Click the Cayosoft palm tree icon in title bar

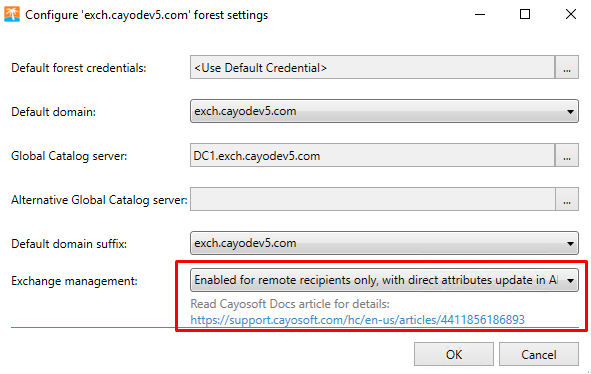pos(12,14)
